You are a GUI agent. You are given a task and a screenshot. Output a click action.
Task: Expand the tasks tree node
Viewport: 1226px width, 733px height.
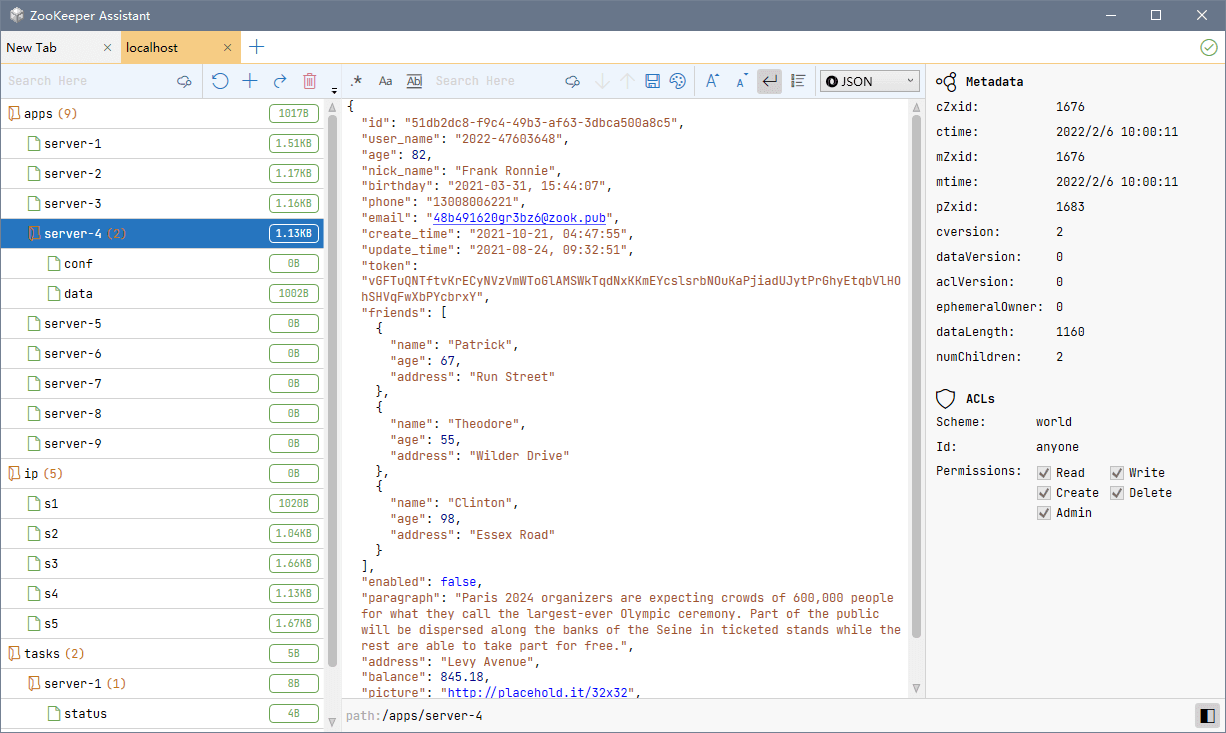14,654
